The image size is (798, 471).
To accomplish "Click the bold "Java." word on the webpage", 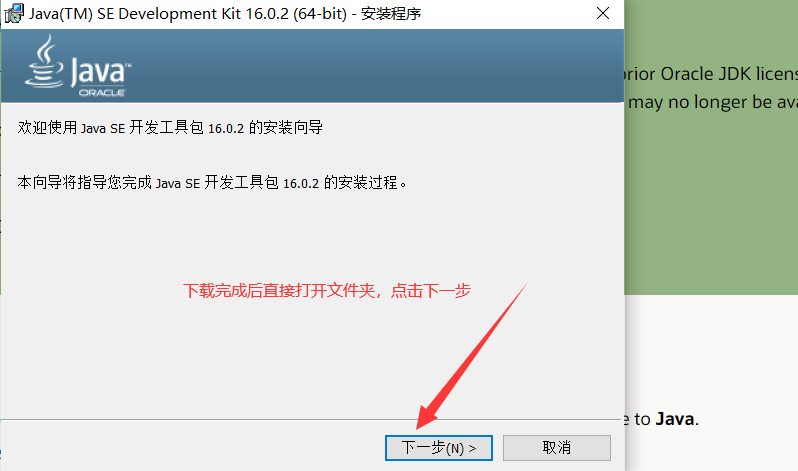I will tap(677, 419).
